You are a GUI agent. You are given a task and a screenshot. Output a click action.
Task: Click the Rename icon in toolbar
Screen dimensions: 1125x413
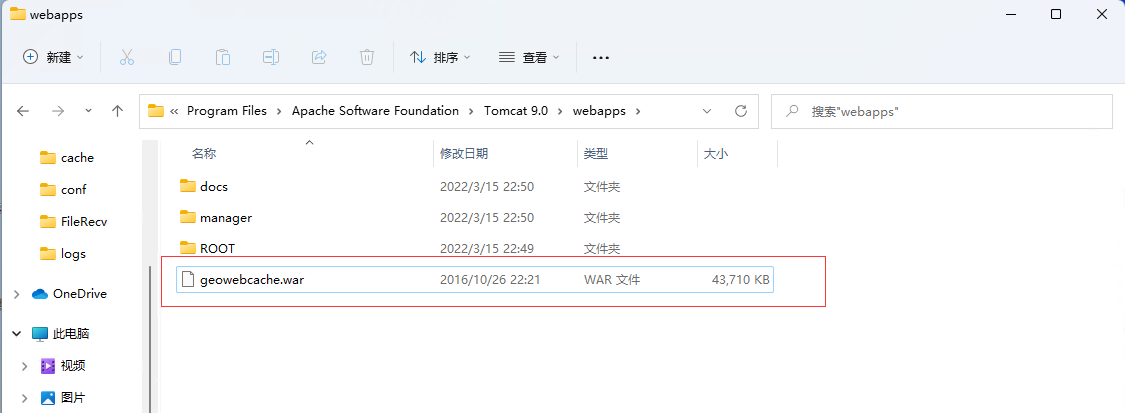click(x=270, y=57)
